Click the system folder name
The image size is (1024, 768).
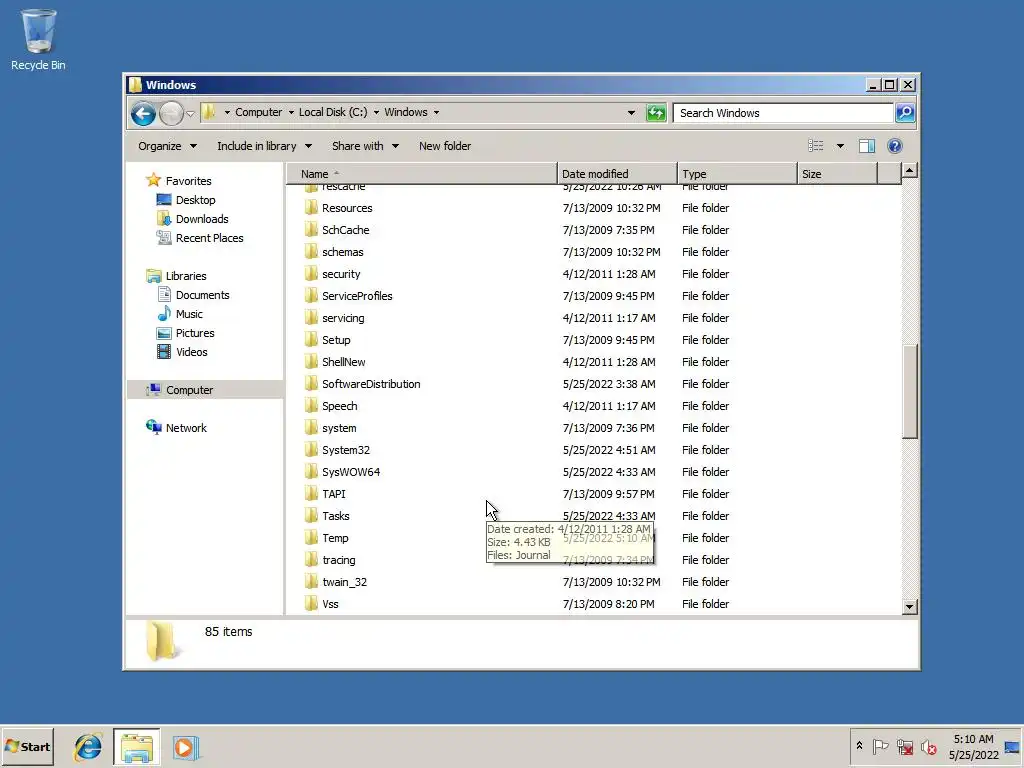tap(339, 428)
